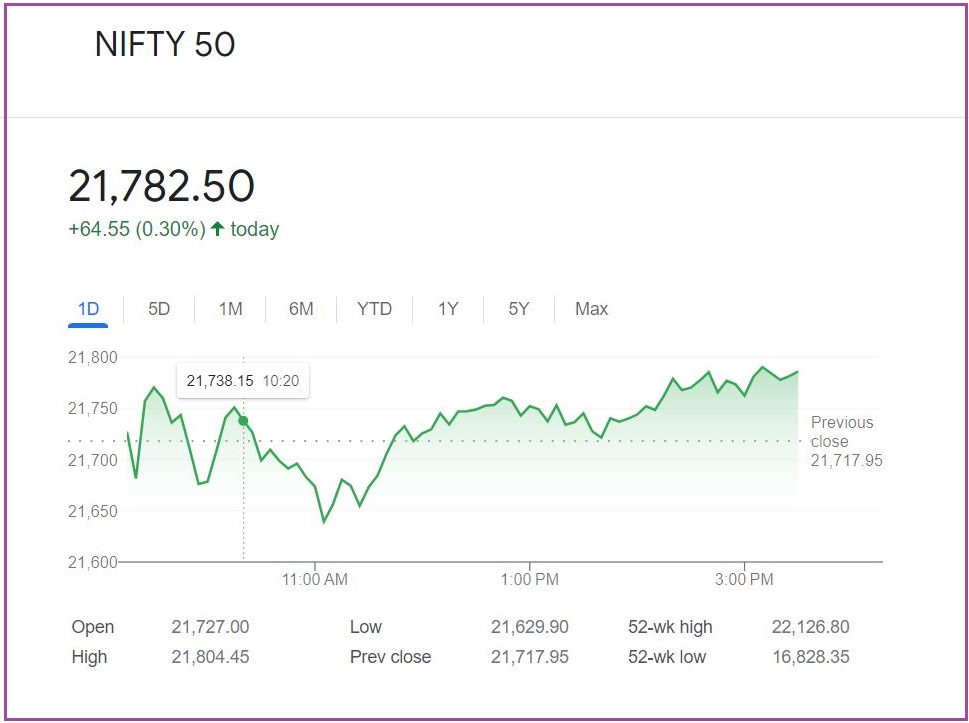Click the Low value 21,629.90
This screenshot has height=723, width=969.
(529, 627)
